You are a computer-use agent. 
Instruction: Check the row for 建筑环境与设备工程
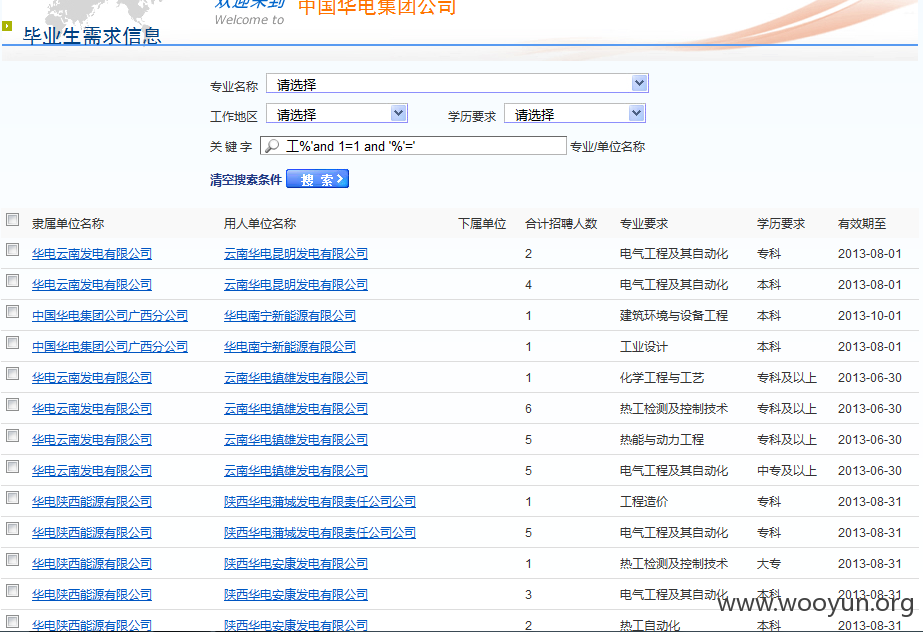pos(12,312)
